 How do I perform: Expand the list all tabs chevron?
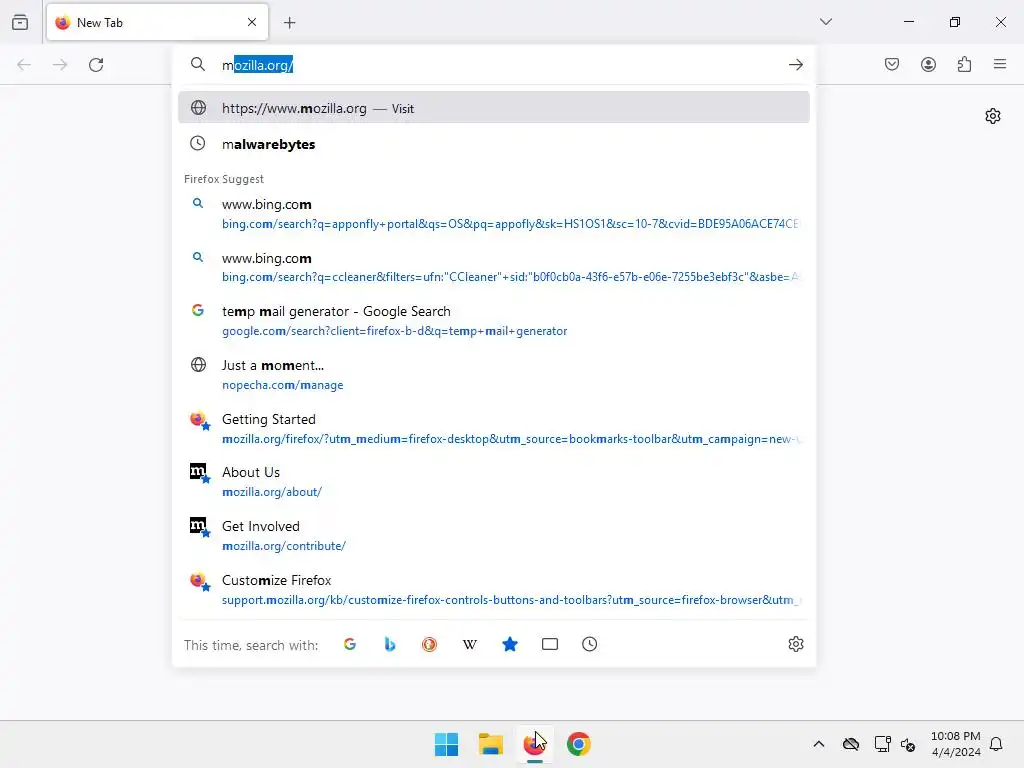pos(826,22)
